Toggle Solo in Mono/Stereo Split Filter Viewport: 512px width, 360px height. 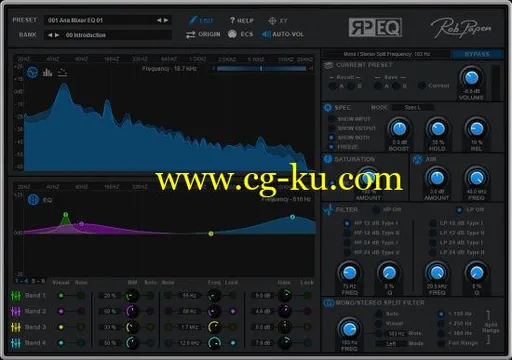click(379, 314)
